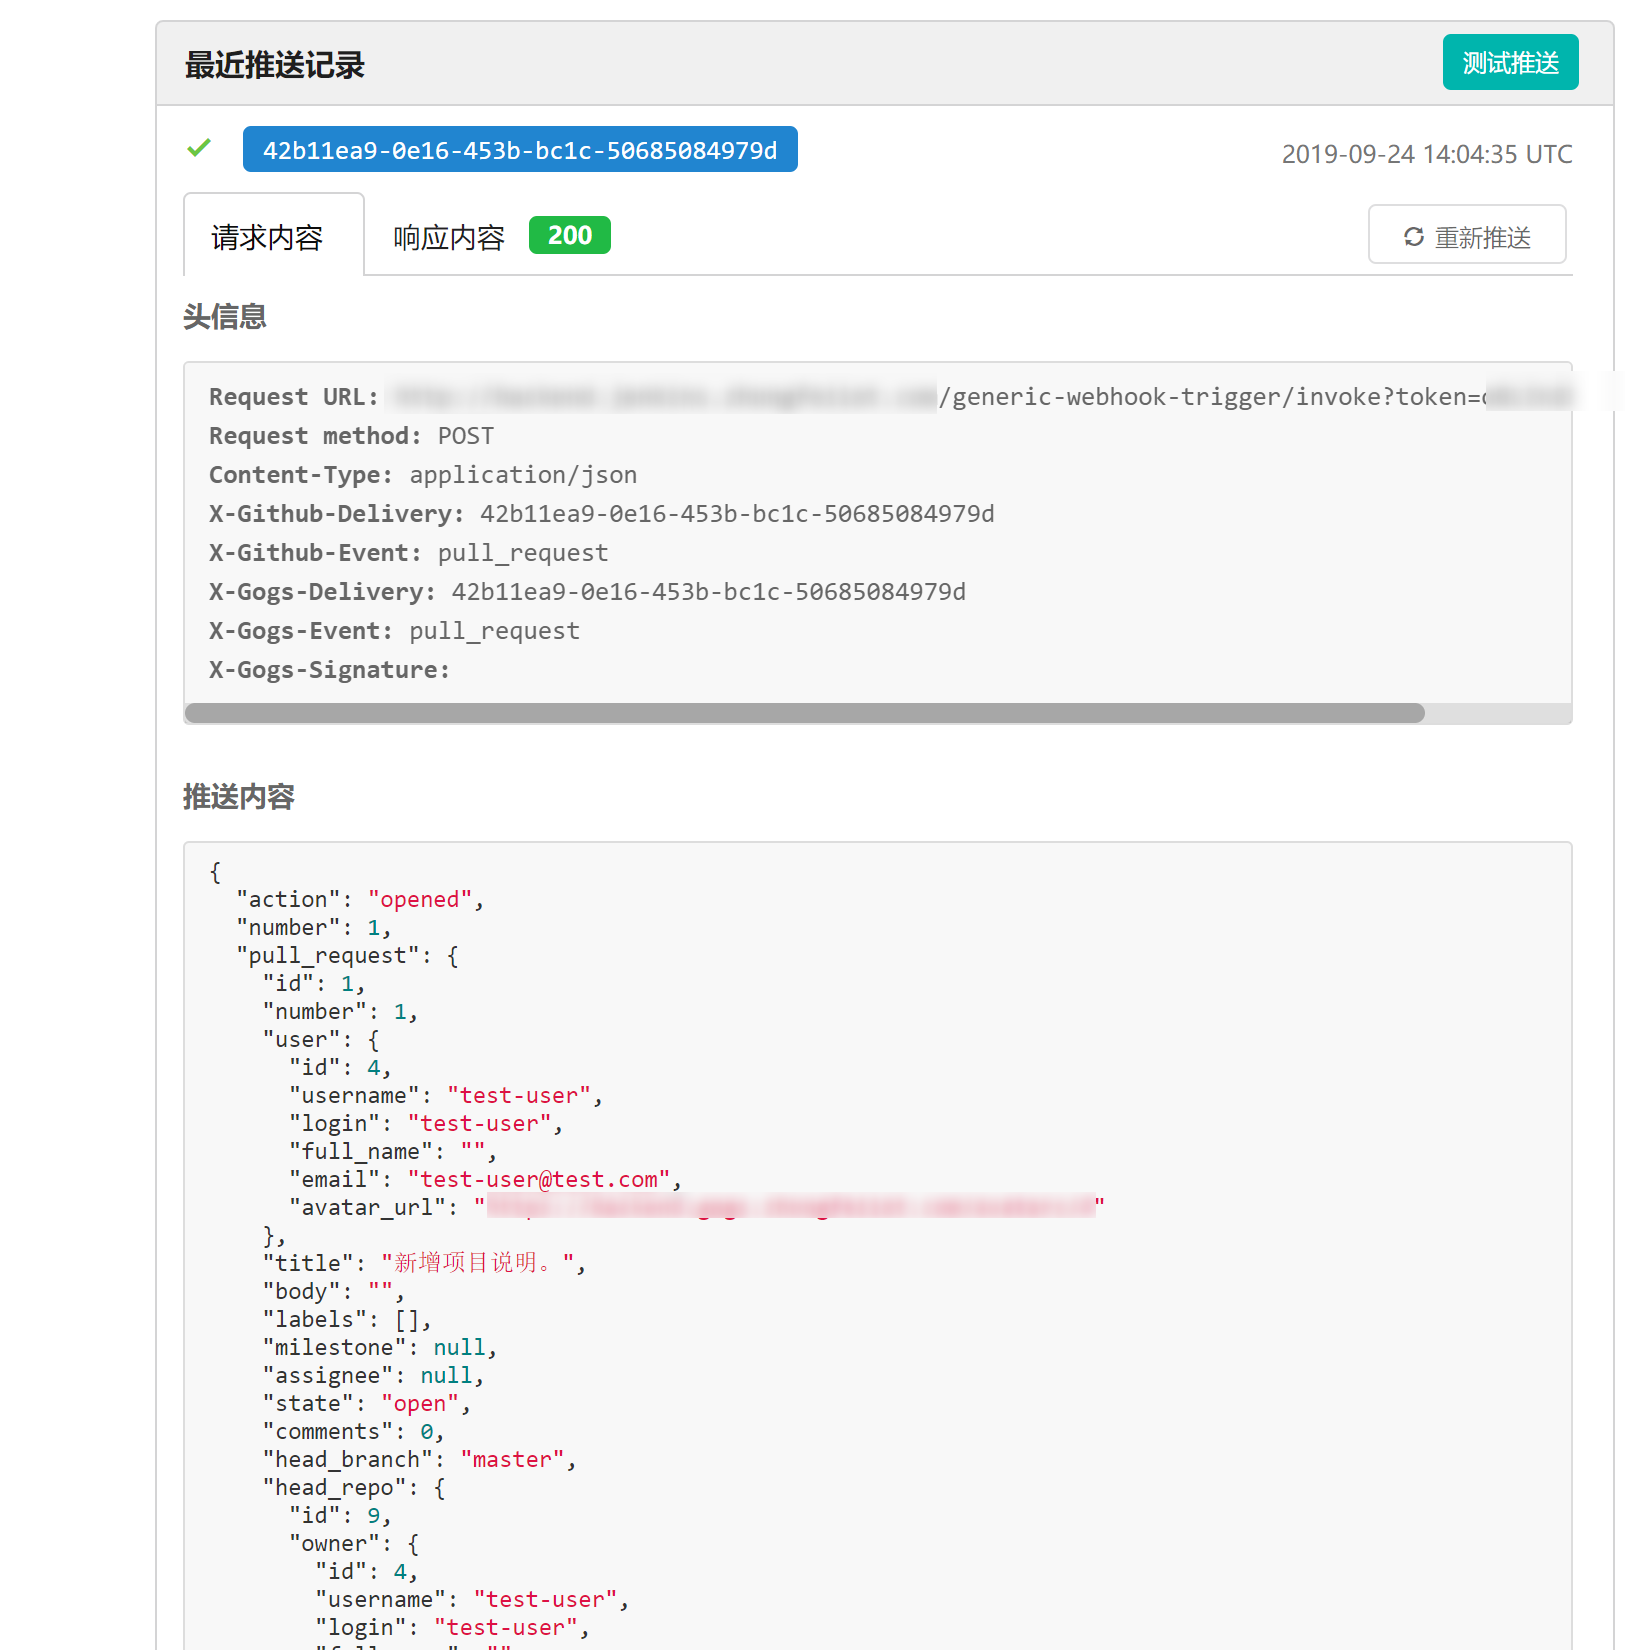
Task: Click the "comments": 0 line
Action: [354, 1432]
